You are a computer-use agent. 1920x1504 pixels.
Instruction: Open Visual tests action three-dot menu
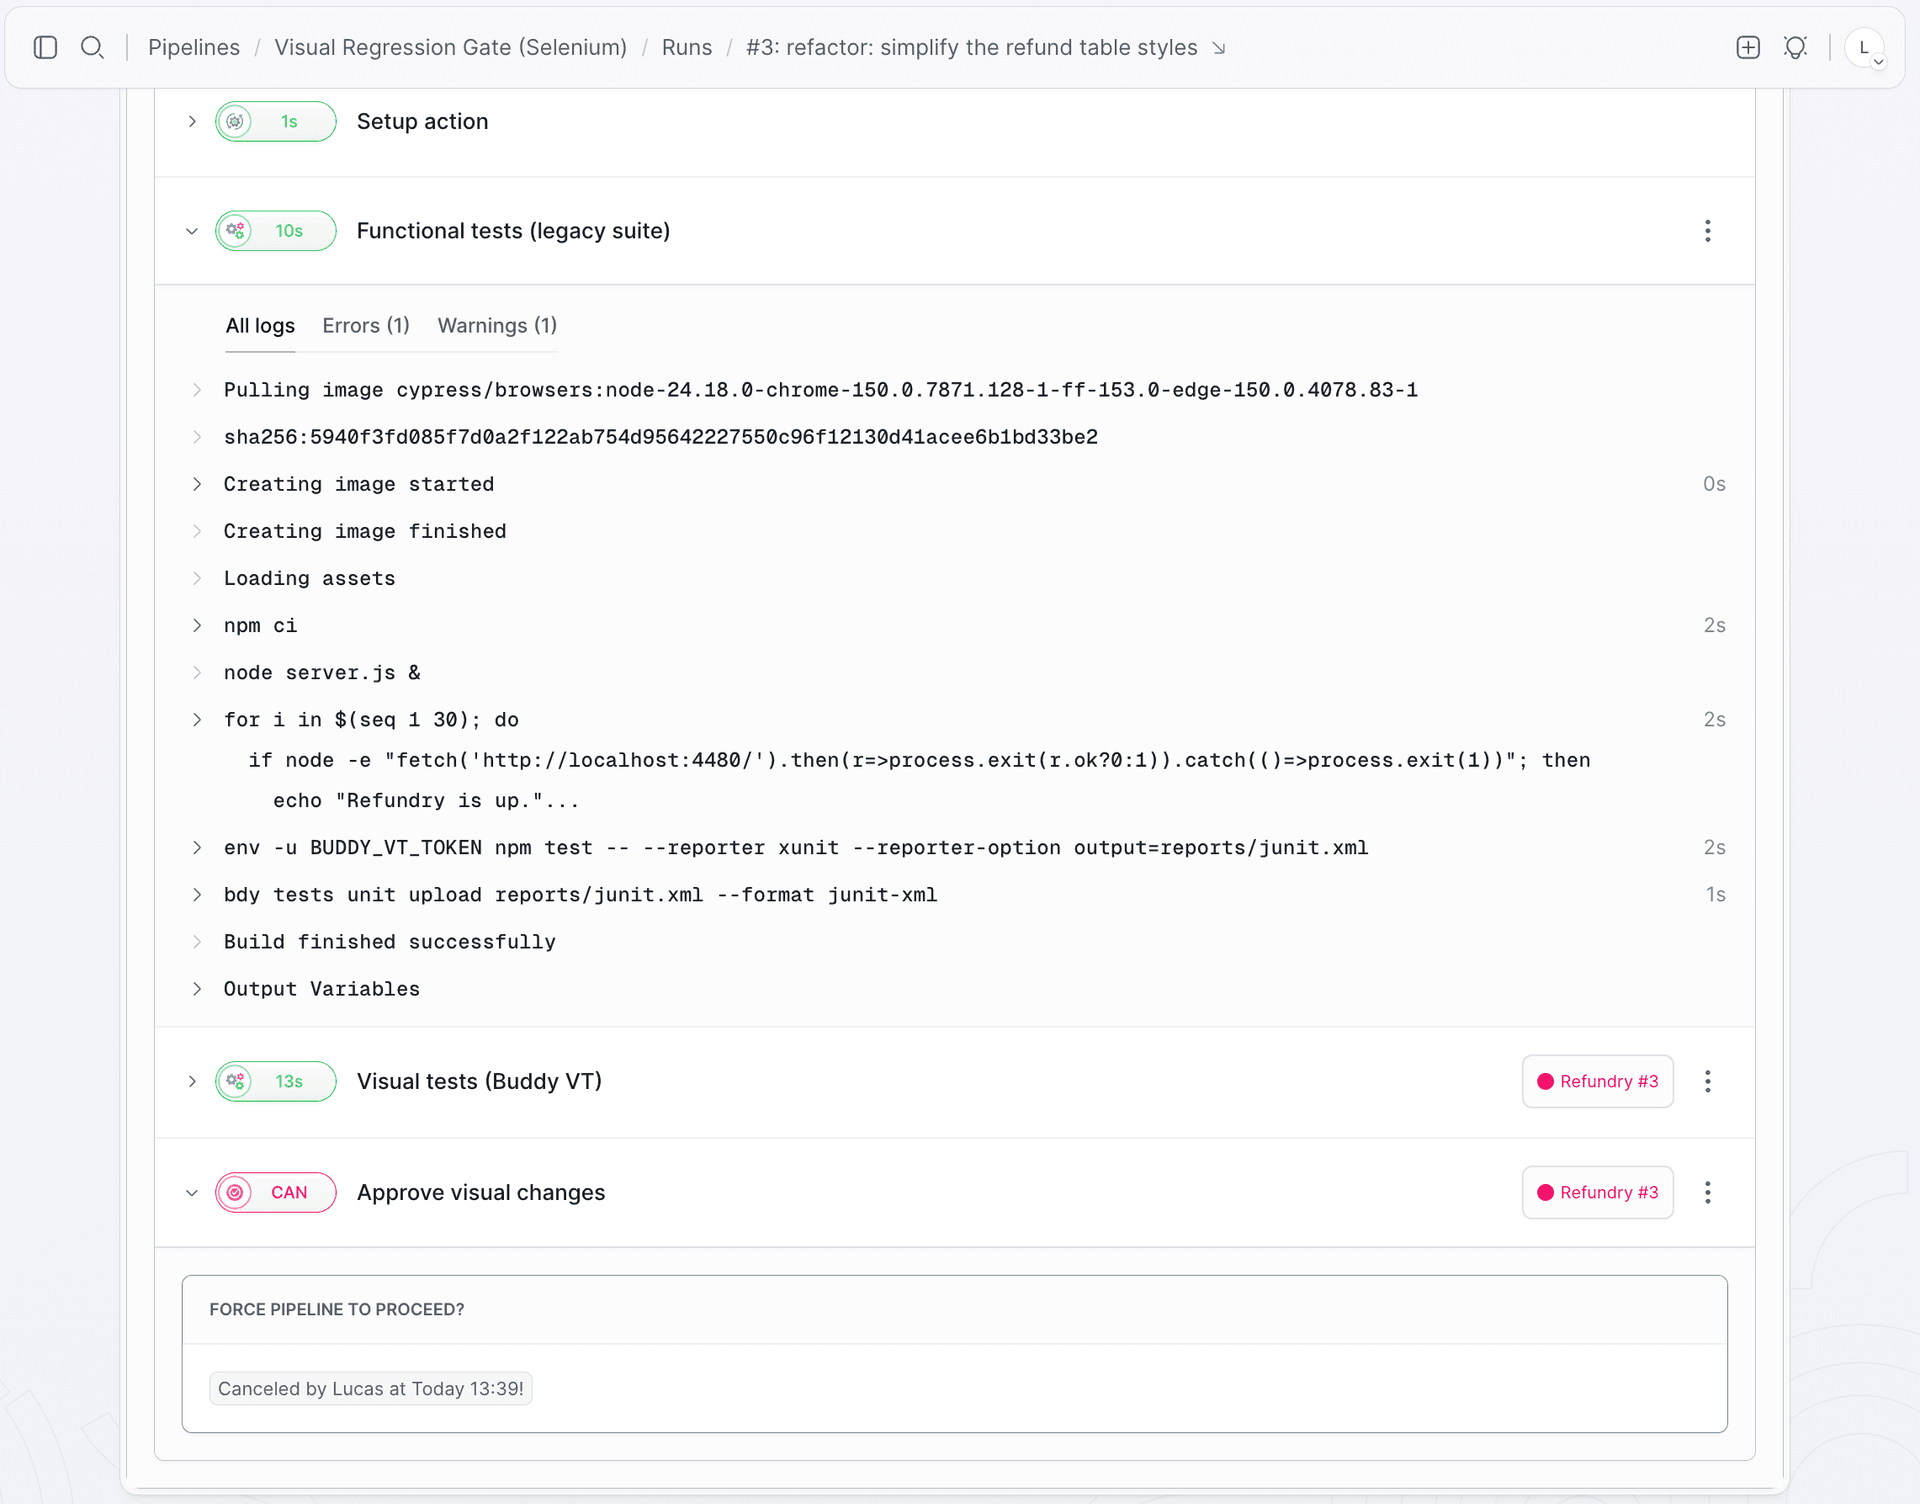1708,1081
